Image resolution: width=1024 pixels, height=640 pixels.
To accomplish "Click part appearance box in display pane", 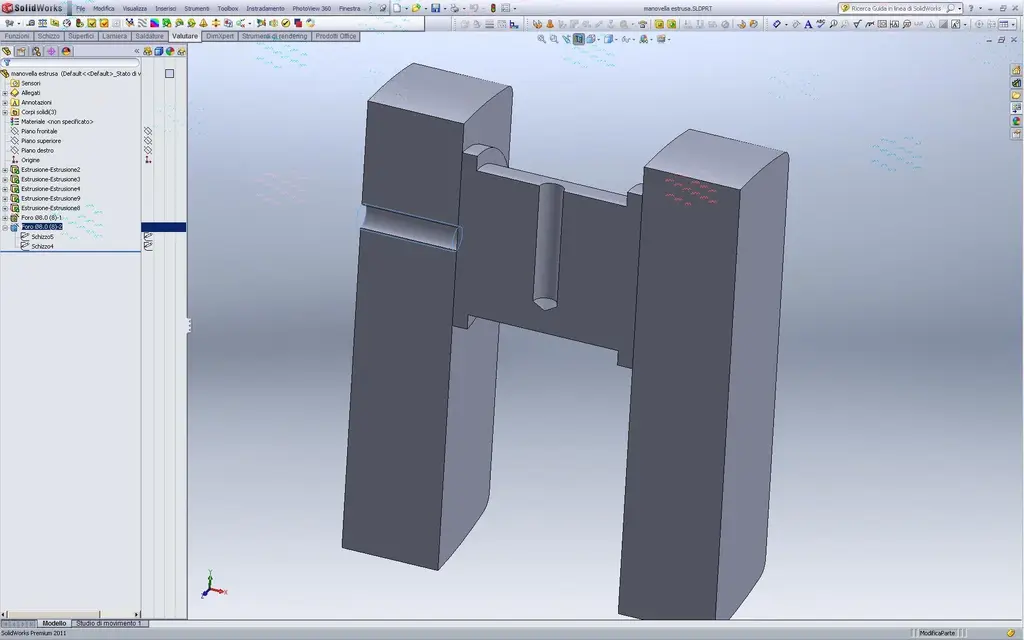I will 170,74.
